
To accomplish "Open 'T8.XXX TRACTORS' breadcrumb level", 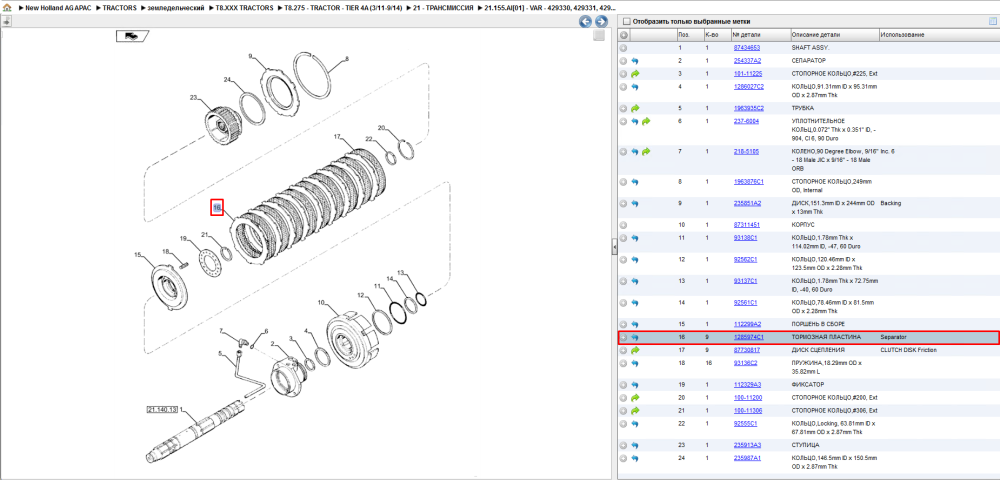I will point(244,8).
